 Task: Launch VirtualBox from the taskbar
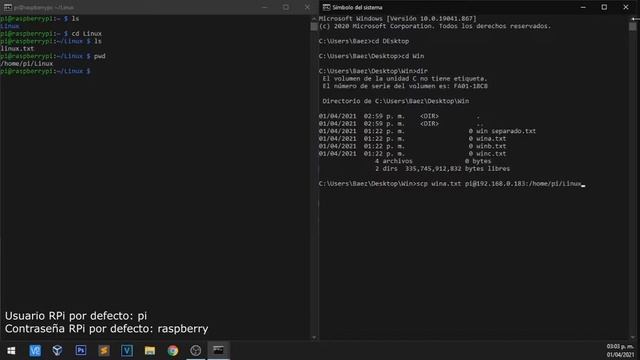[57, 350]
